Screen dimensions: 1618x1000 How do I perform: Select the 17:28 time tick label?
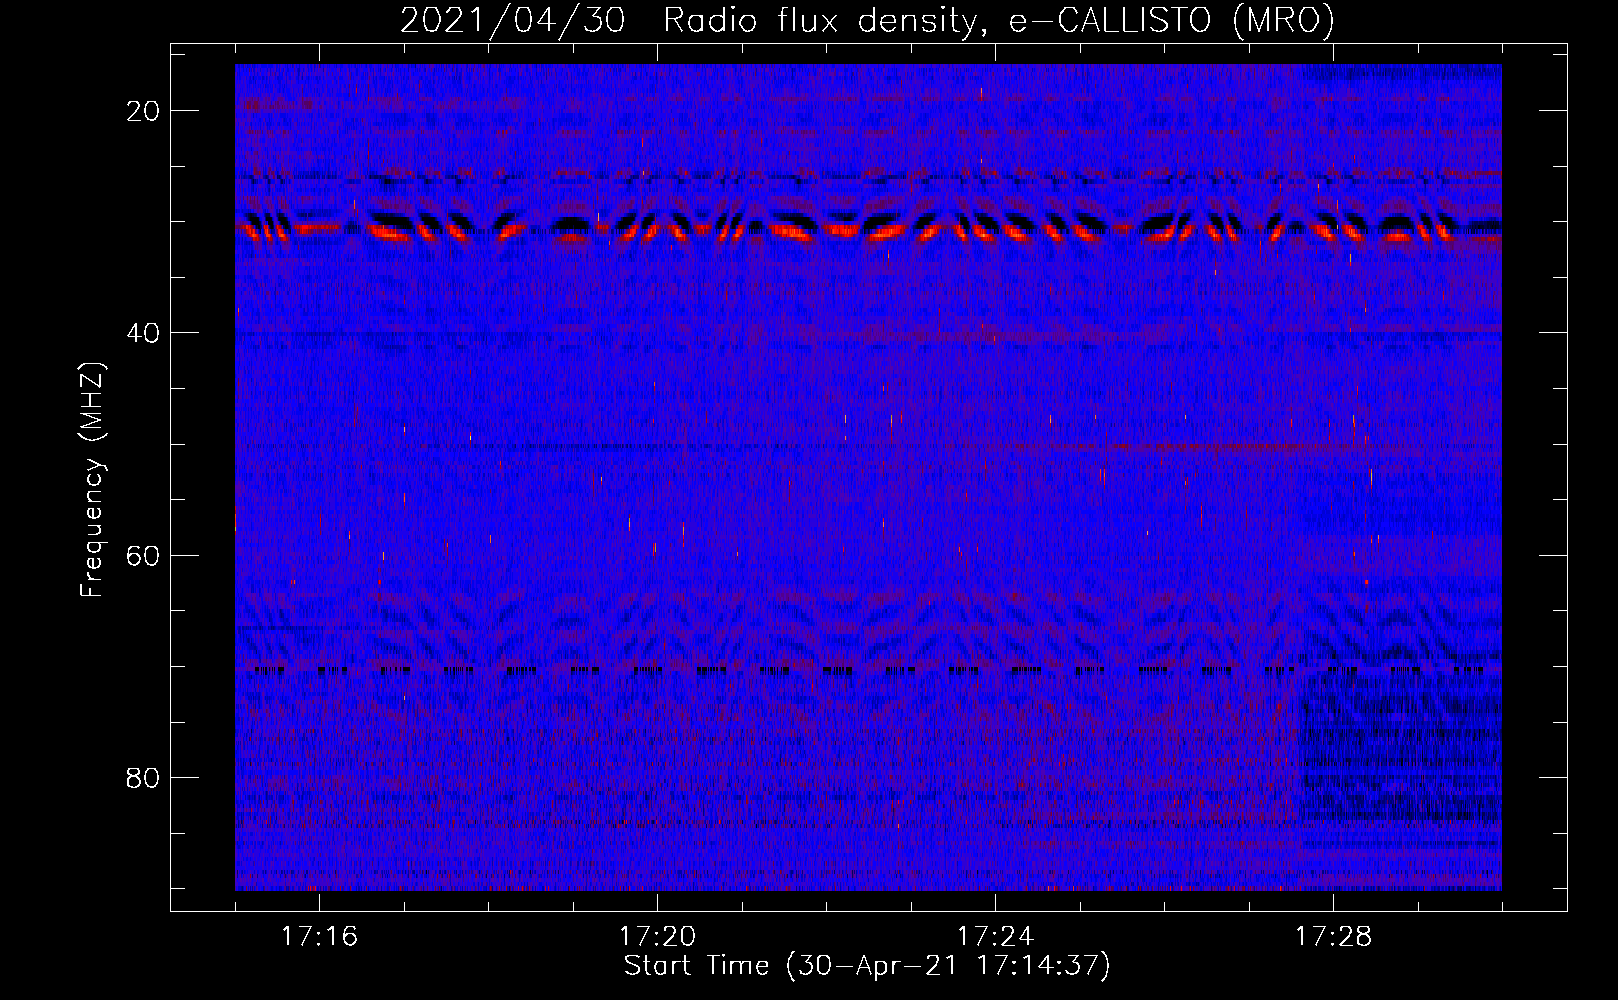click(x=1333, y=937)
